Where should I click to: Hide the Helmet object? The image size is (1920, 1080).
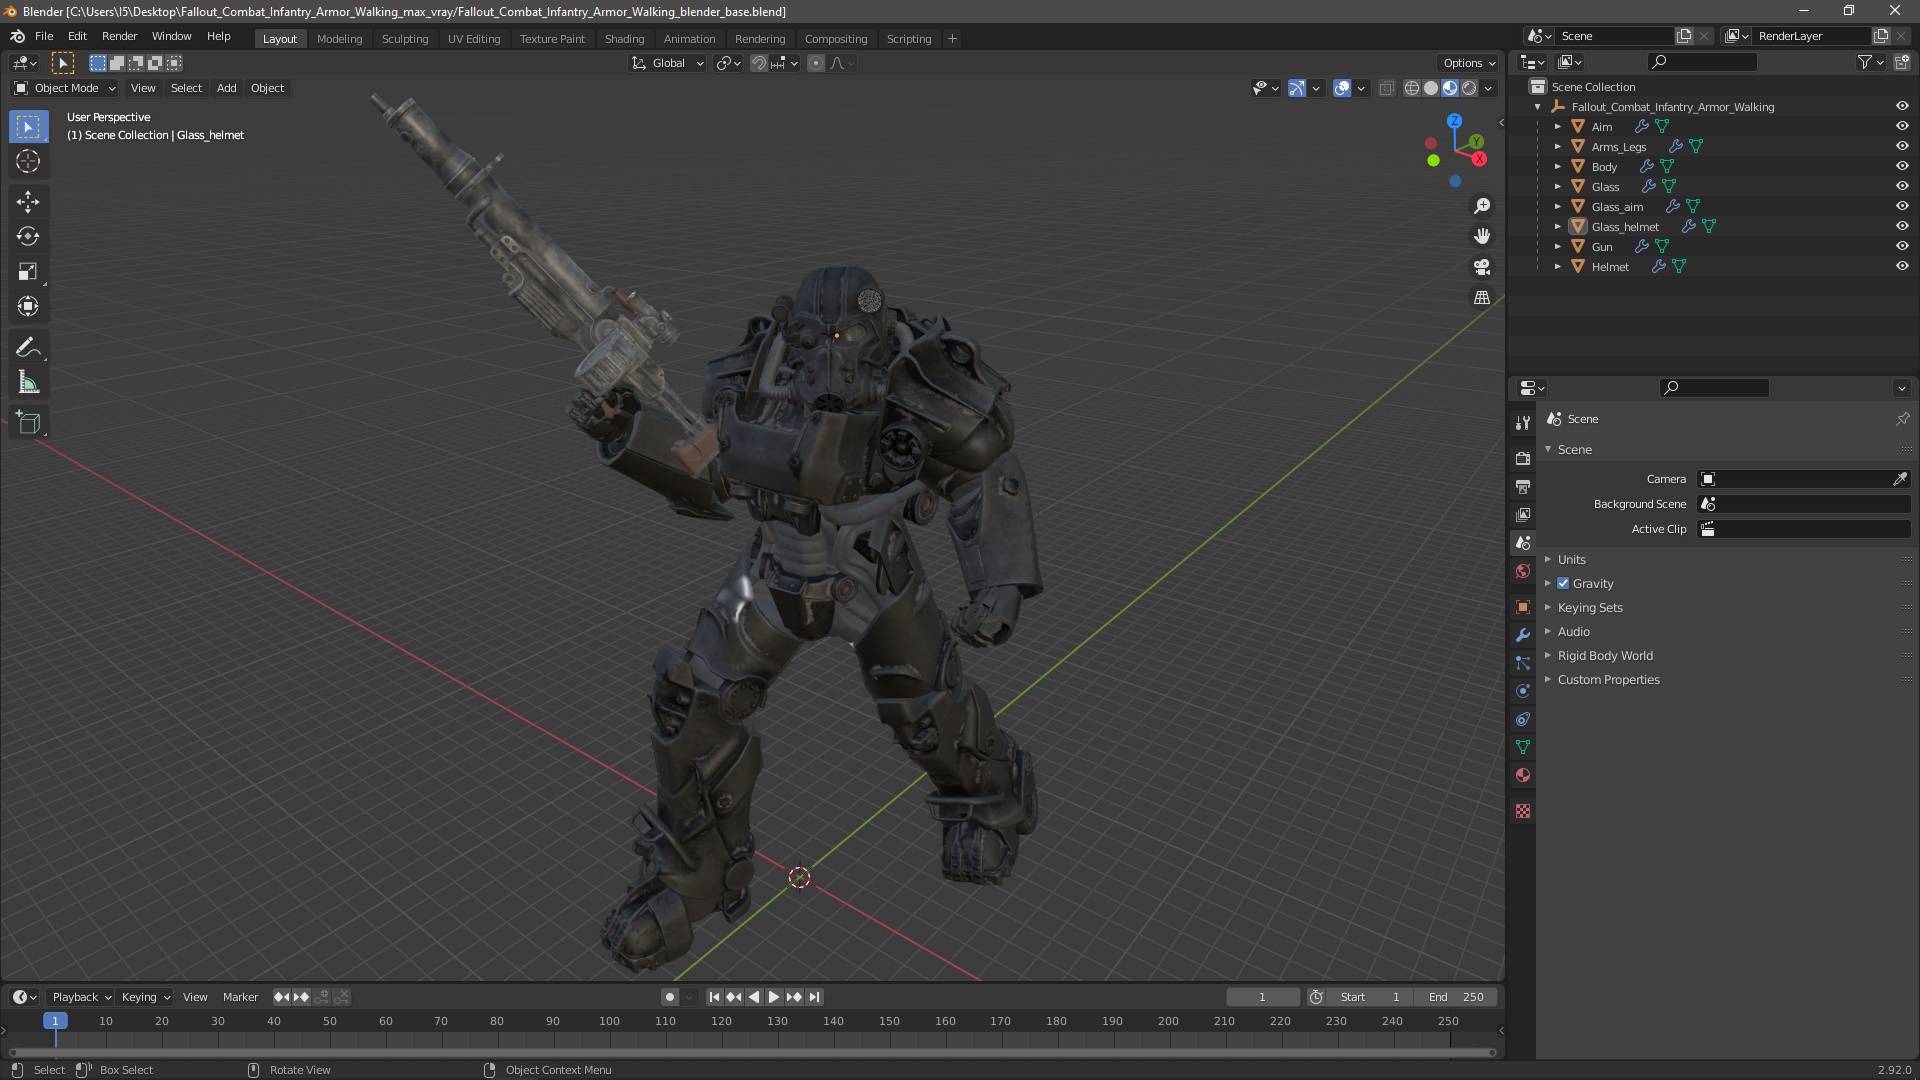tap(1902, 266)
